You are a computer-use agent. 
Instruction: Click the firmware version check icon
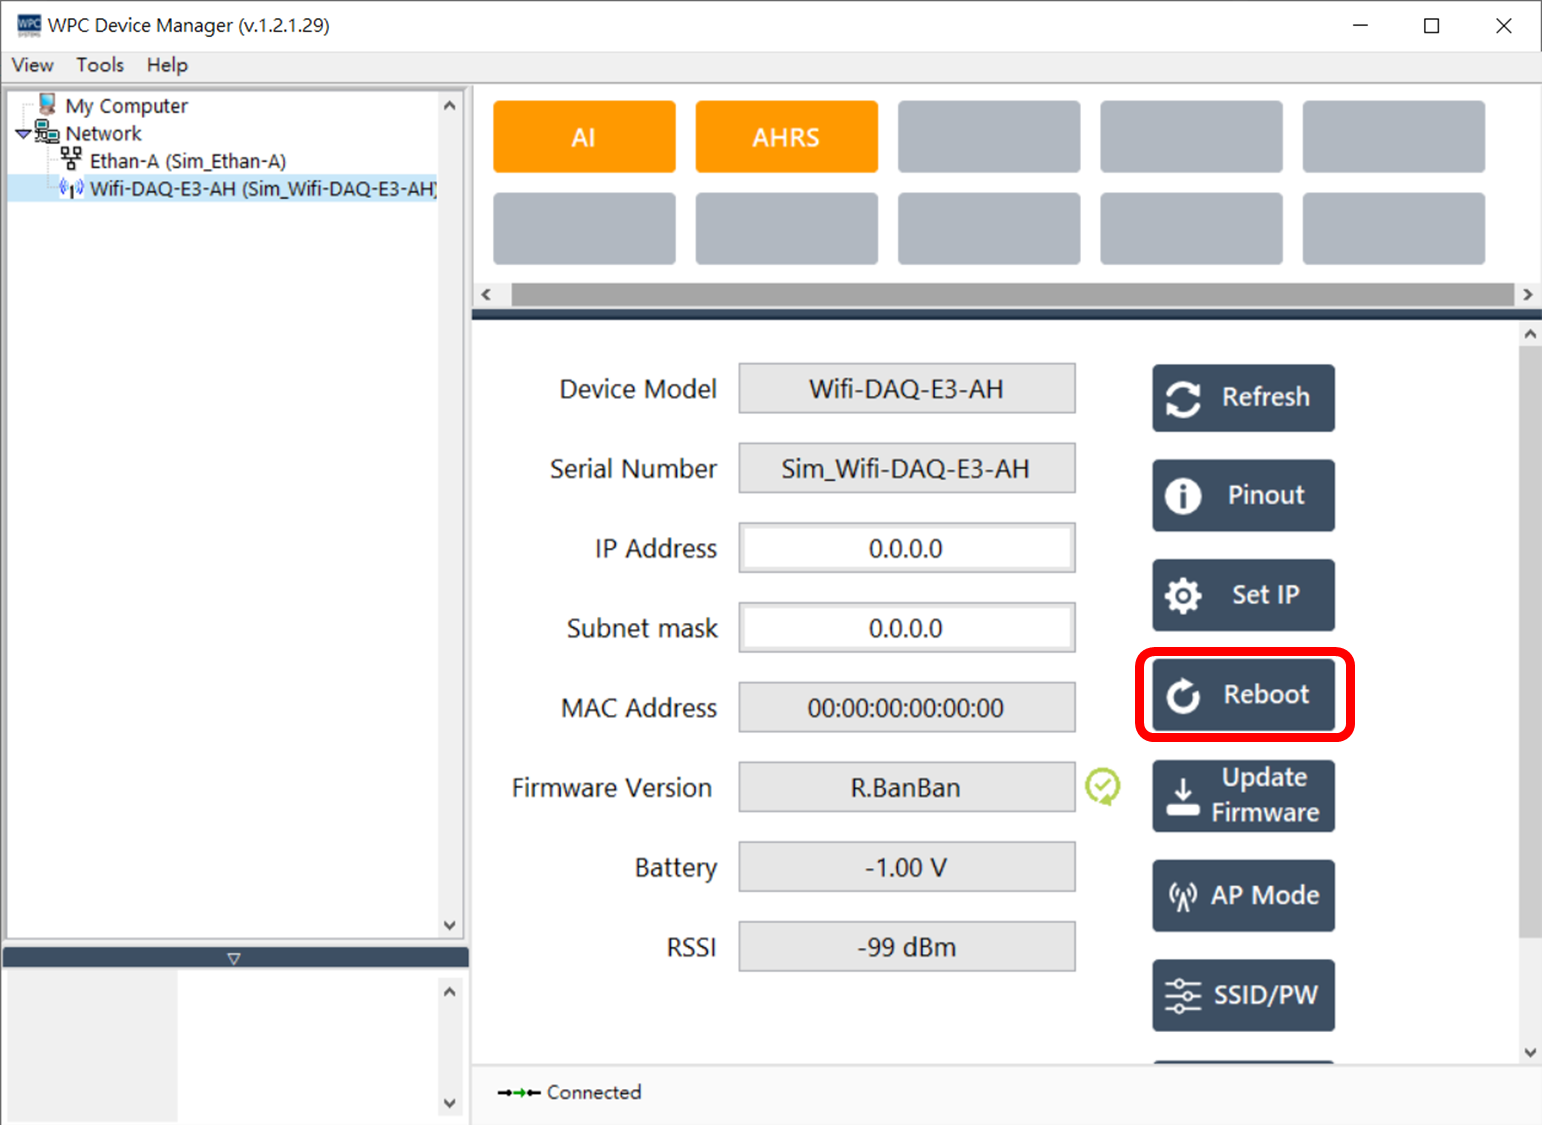[x=1102, y=787]
